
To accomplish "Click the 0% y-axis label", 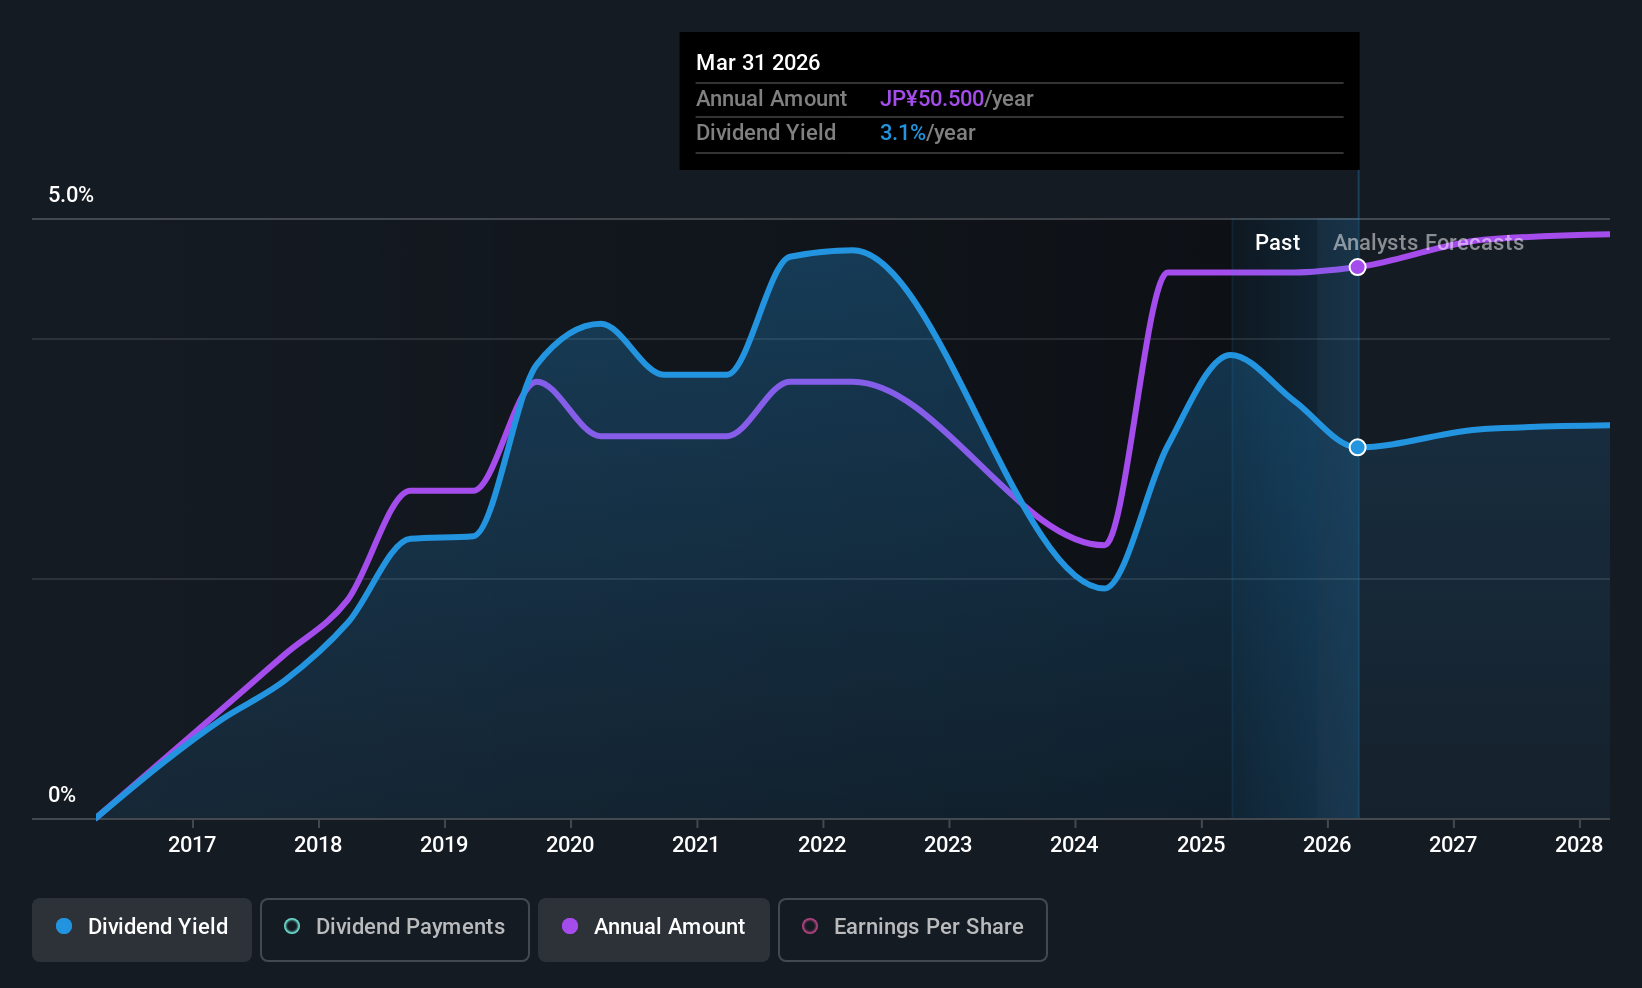I will coord(62,795).
